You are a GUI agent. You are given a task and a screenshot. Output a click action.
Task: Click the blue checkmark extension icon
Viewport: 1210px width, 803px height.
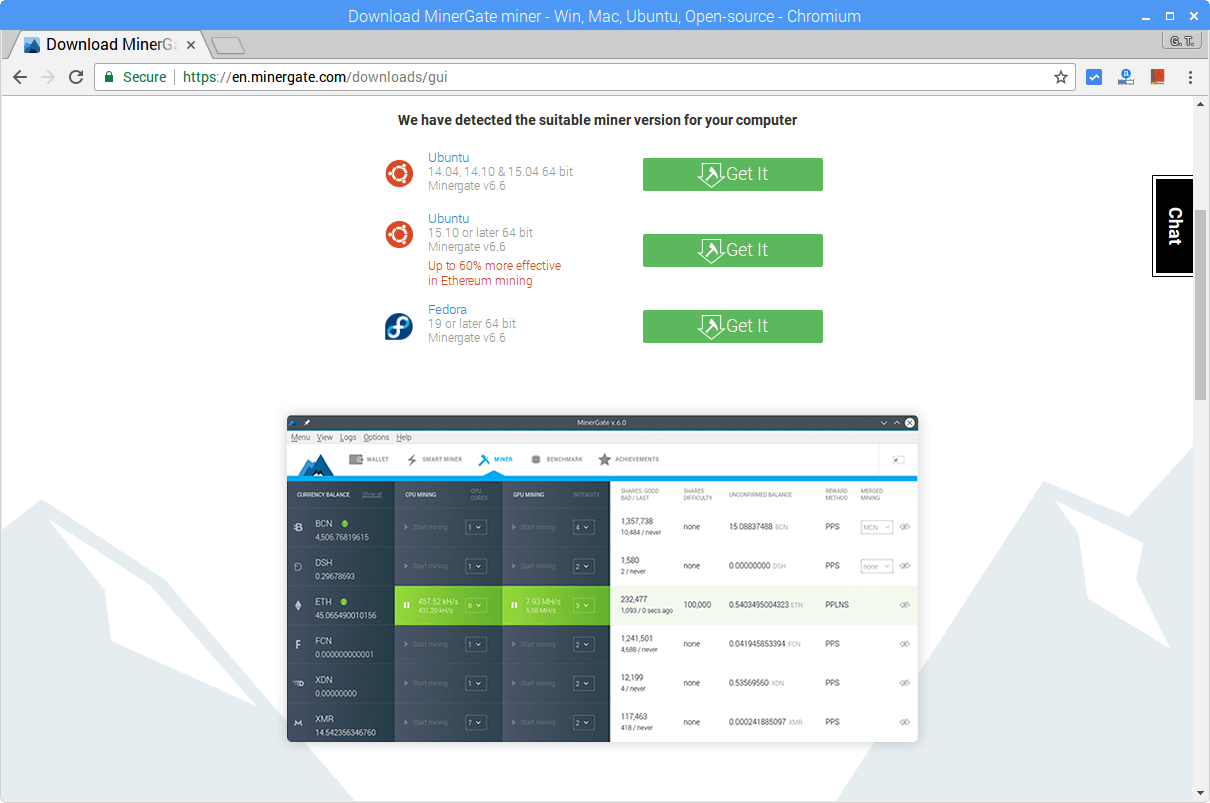point(1094,77)
